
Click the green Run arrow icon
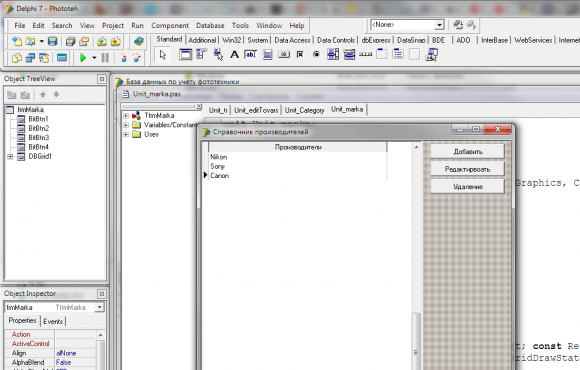[83, 58]
